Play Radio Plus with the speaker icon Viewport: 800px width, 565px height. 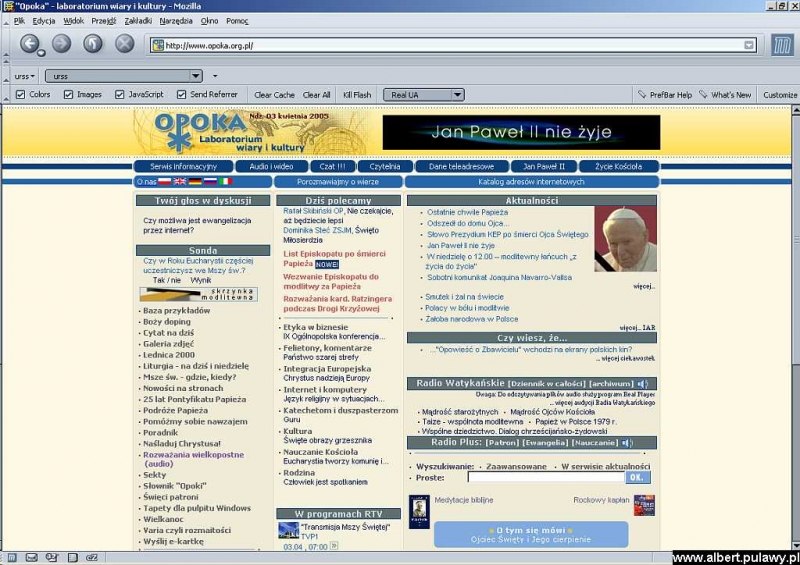pos(627,443)
